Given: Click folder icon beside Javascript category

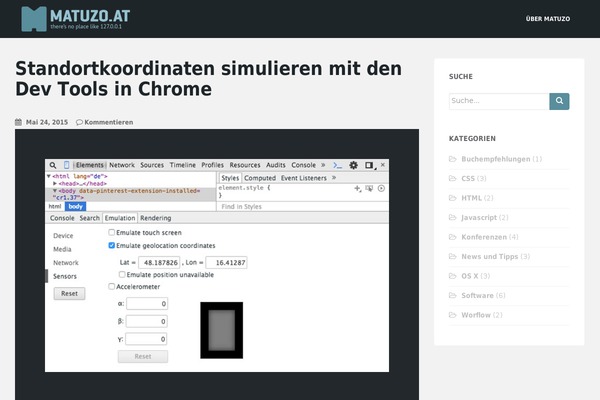Looking at the screenshot, I should click(453, 217).
